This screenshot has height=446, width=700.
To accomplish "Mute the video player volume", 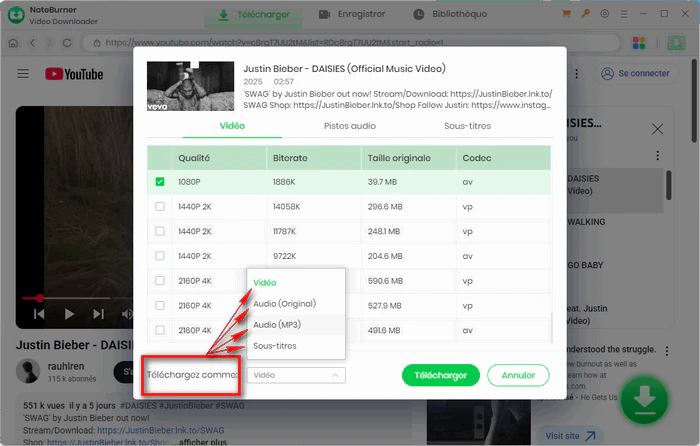I will pyautogui.click(x=127, y=314).
